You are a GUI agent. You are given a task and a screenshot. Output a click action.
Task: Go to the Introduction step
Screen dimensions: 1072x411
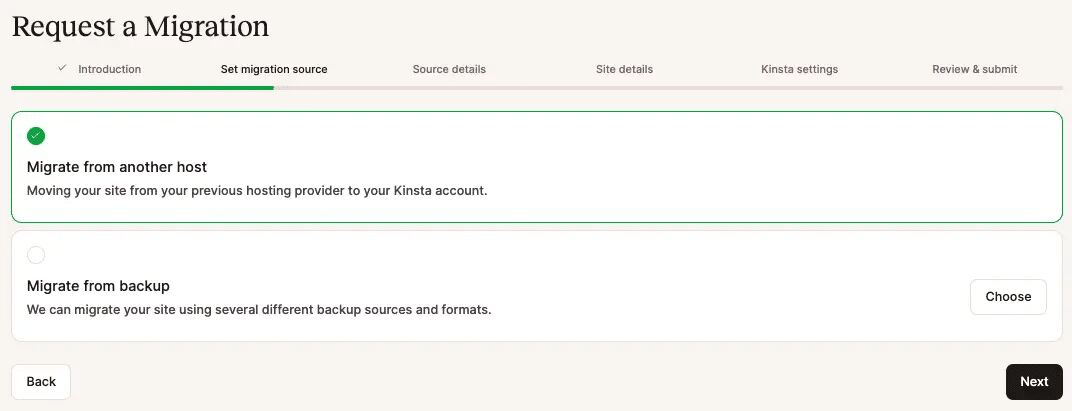(x=109, y=69)
